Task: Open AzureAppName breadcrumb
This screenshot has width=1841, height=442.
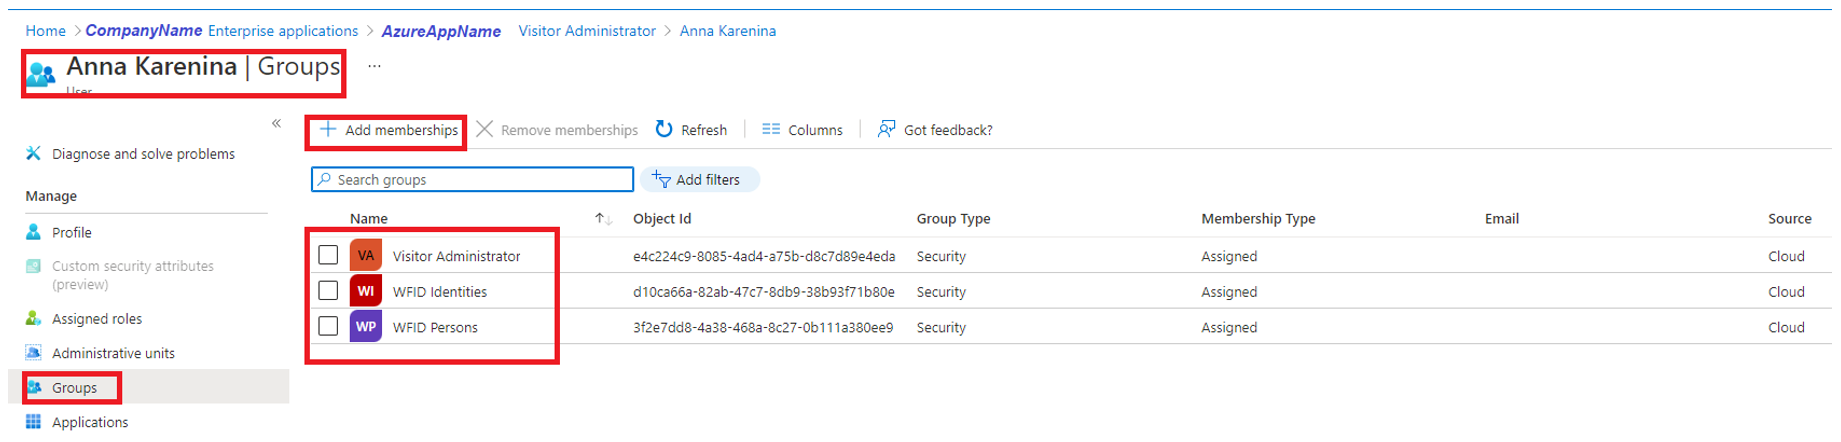Action: (x=441, y=31)
